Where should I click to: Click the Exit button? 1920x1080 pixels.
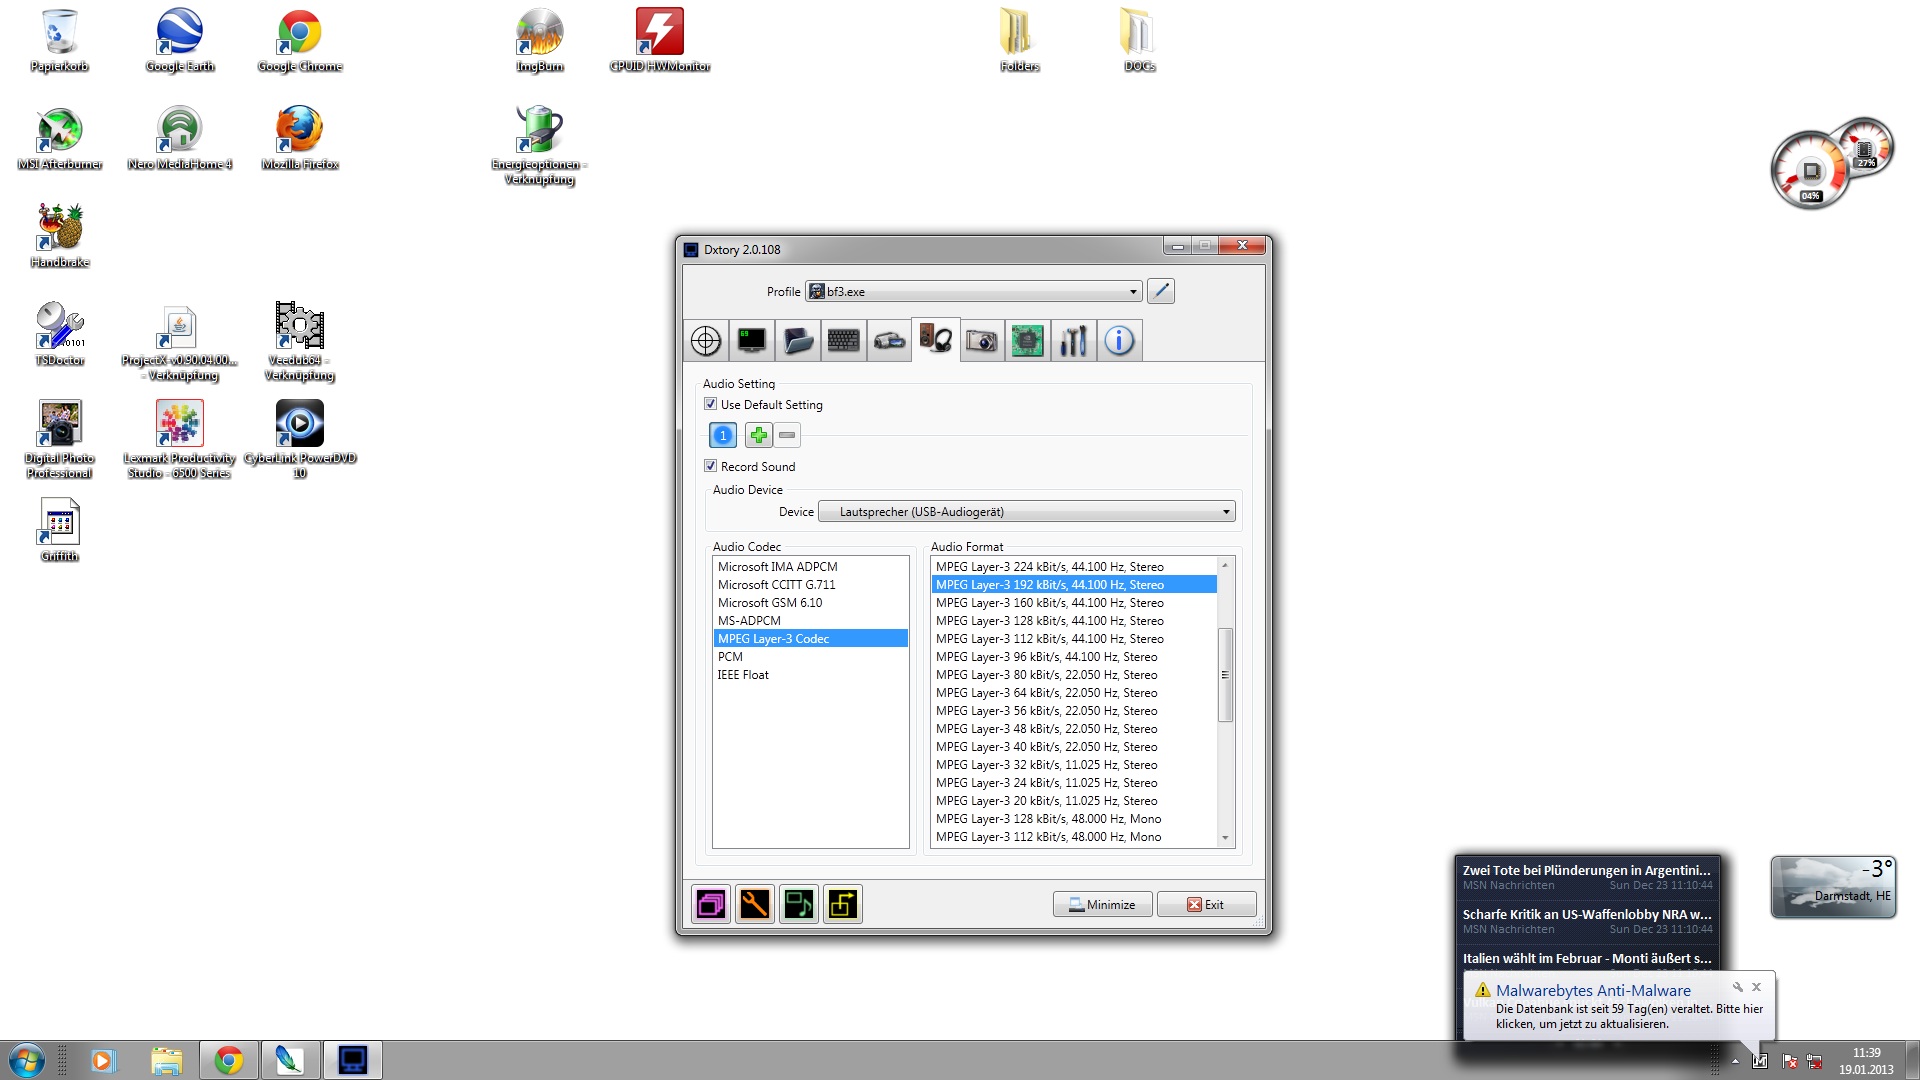[1206, 905]
